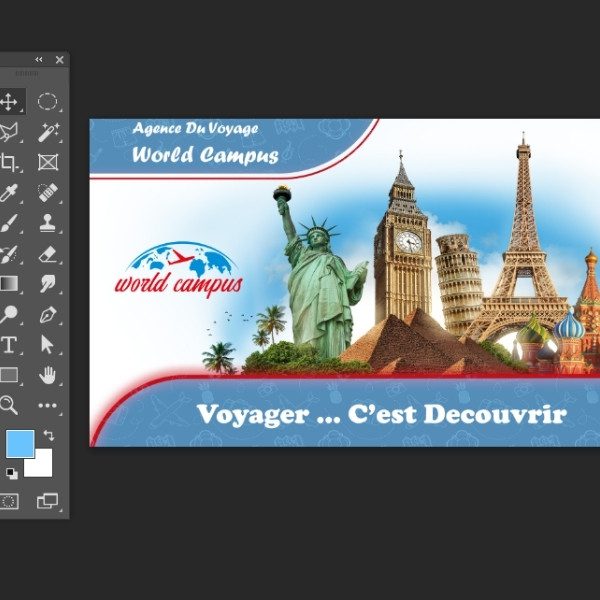600x600 pixels.
Task: Open the Edit Toolbar three-dots menu
Action: tap(47, 405)
